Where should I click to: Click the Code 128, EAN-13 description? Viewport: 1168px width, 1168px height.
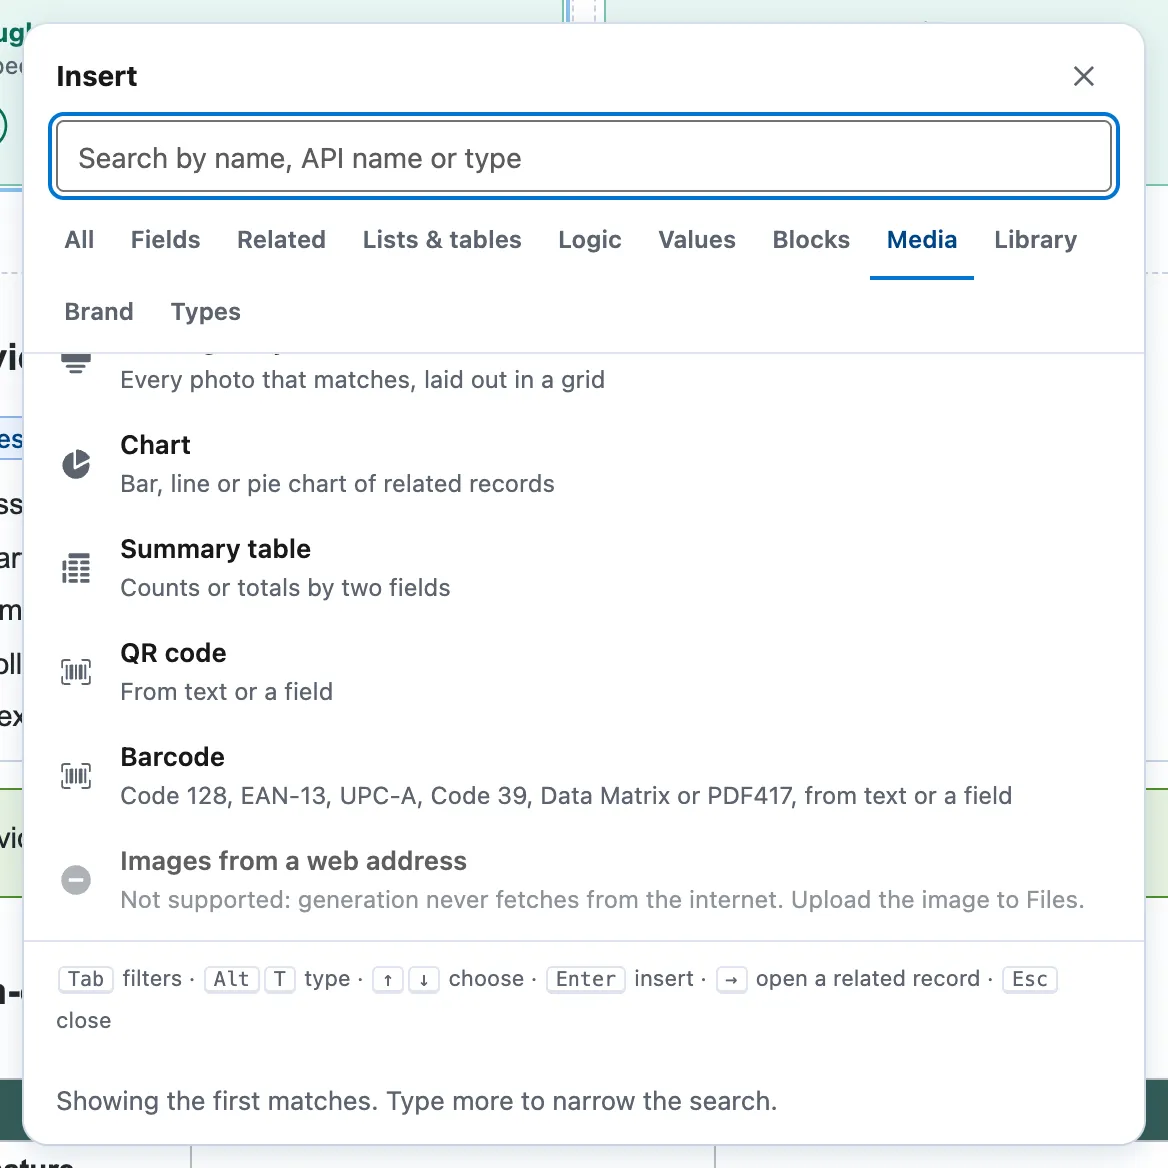tap(566, 796)
